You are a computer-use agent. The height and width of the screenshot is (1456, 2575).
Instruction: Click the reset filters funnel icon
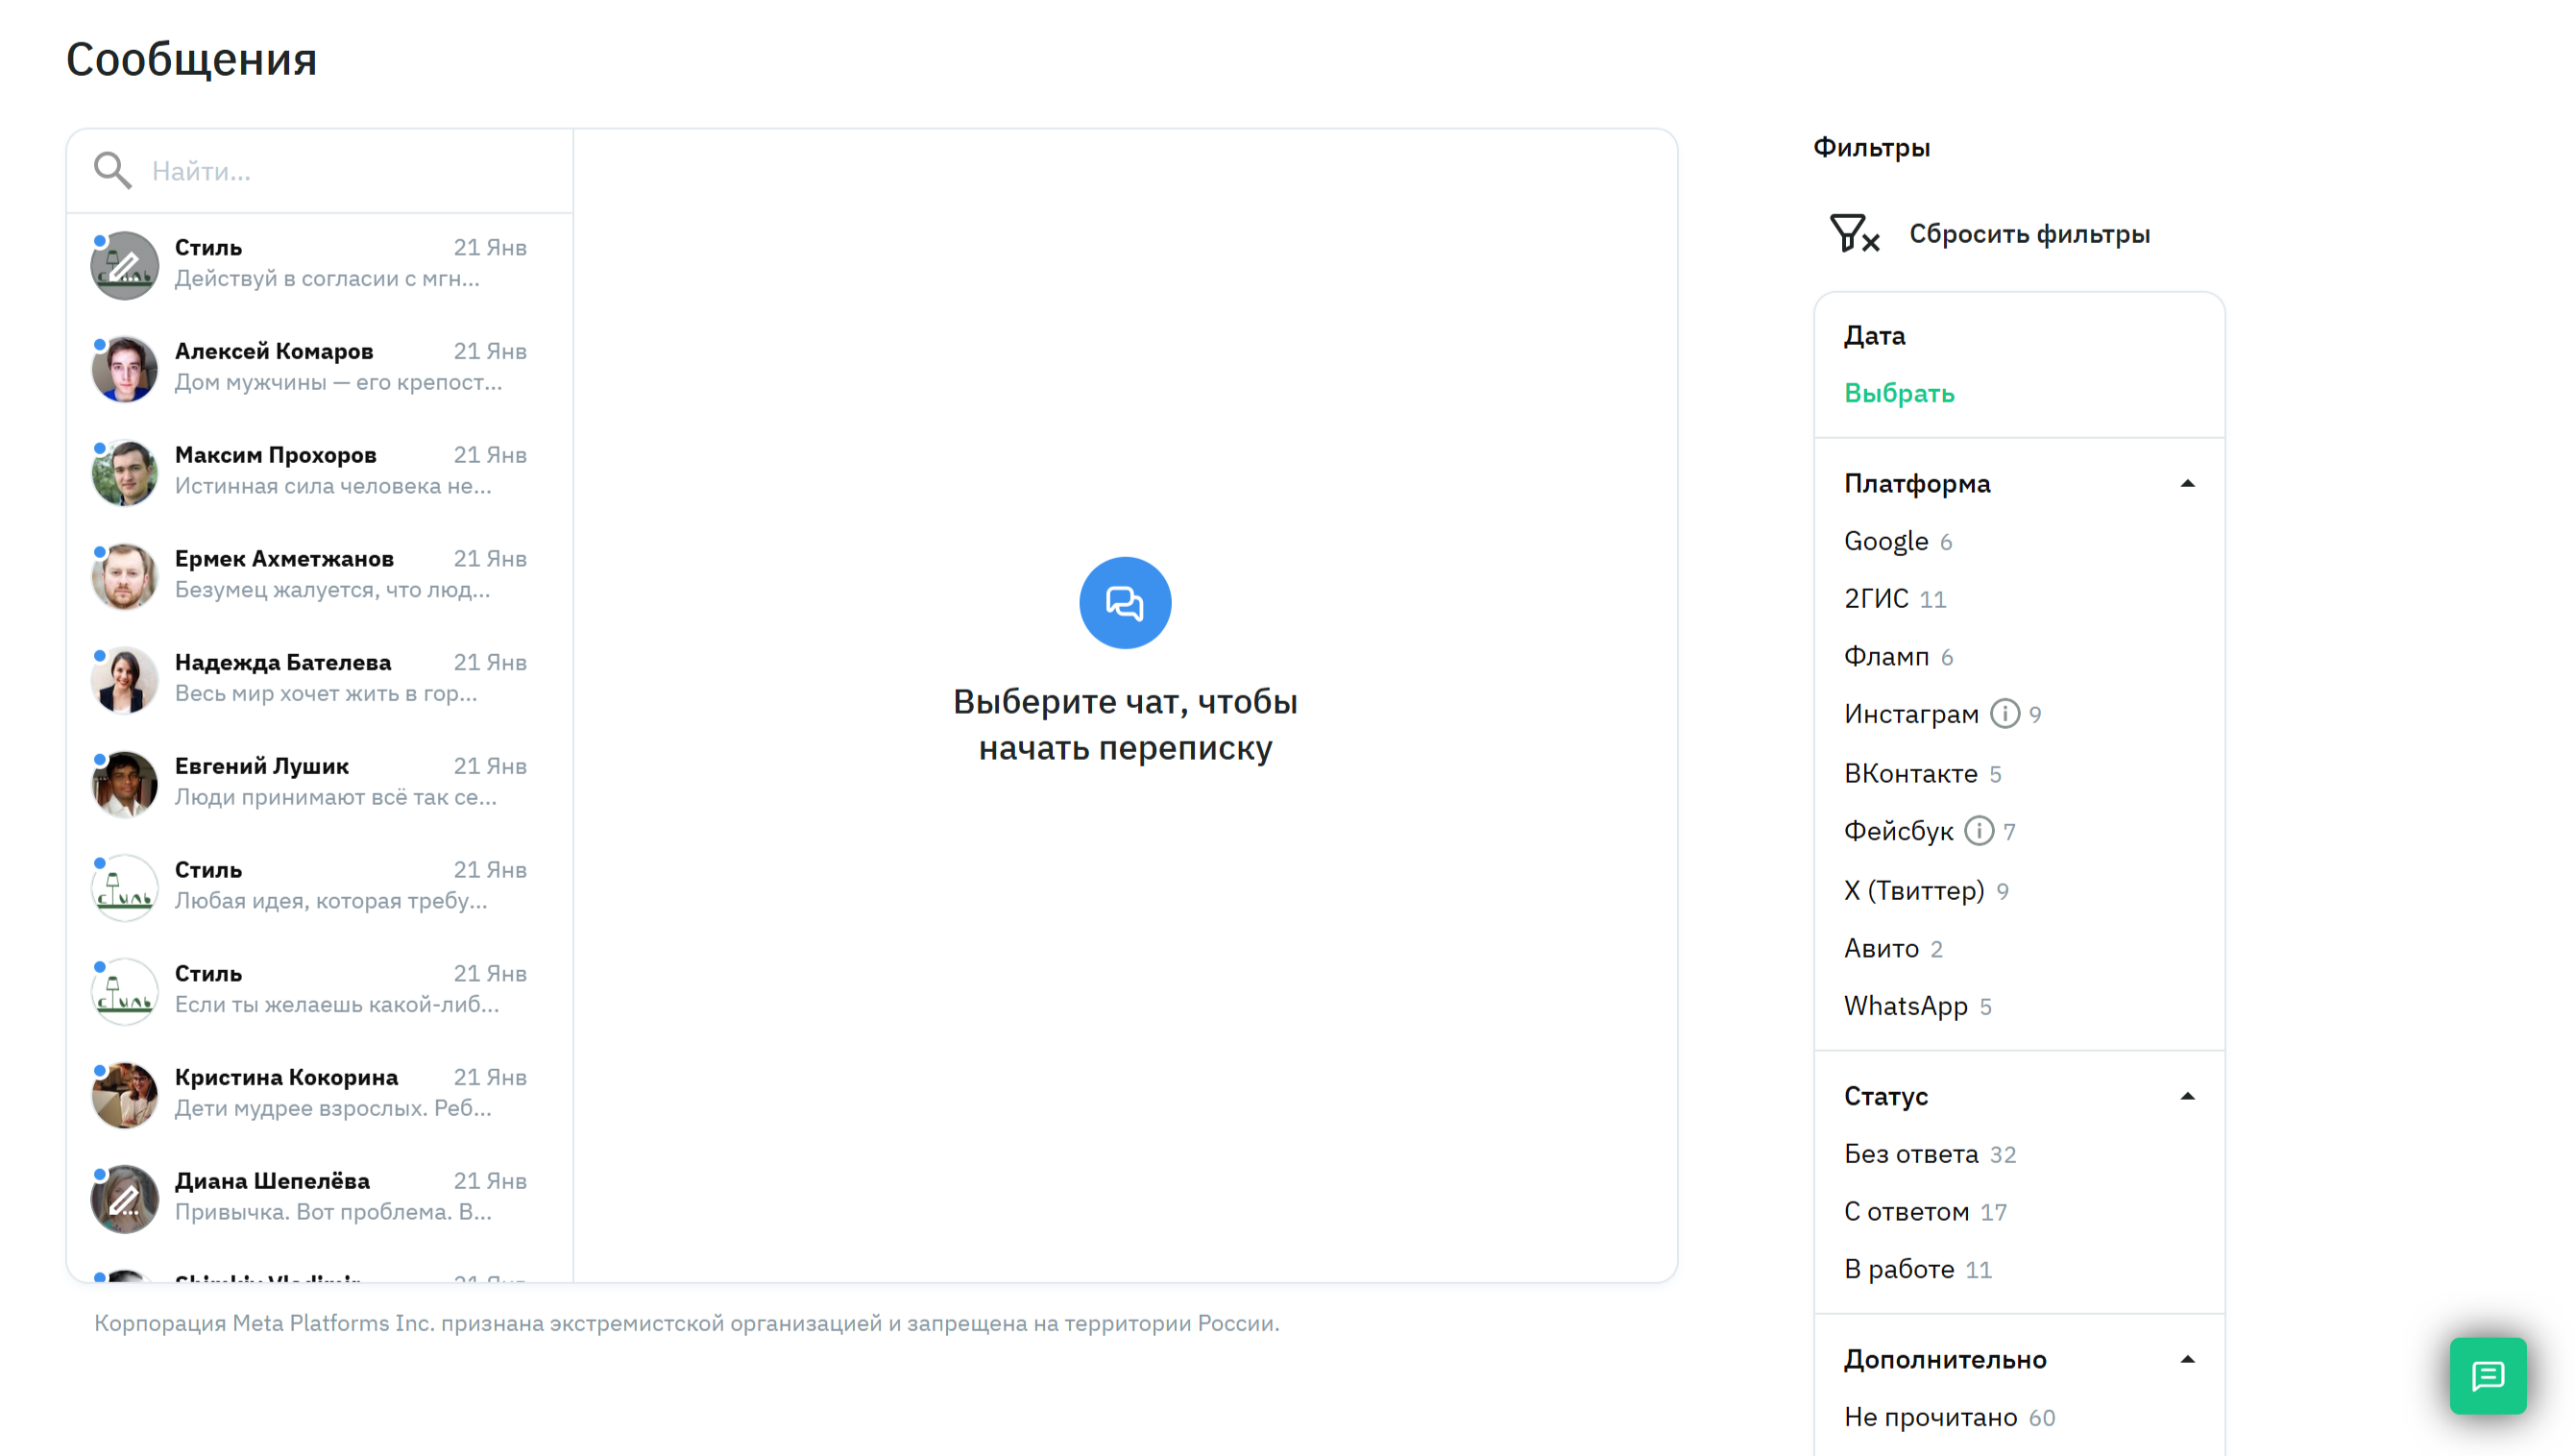pos(1853,234)
